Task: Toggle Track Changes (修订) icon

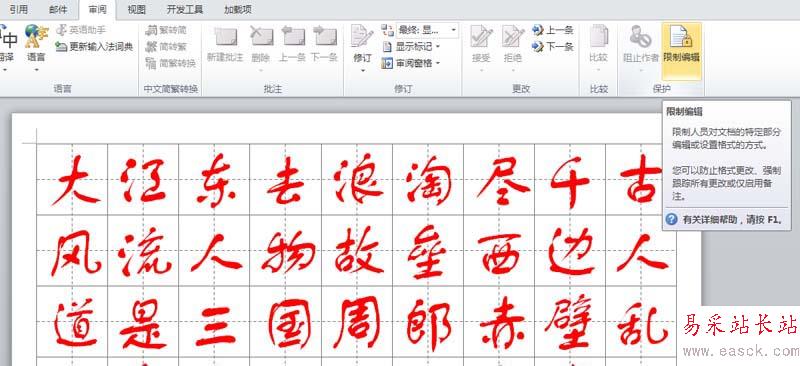Action: [x=362, y=37]
